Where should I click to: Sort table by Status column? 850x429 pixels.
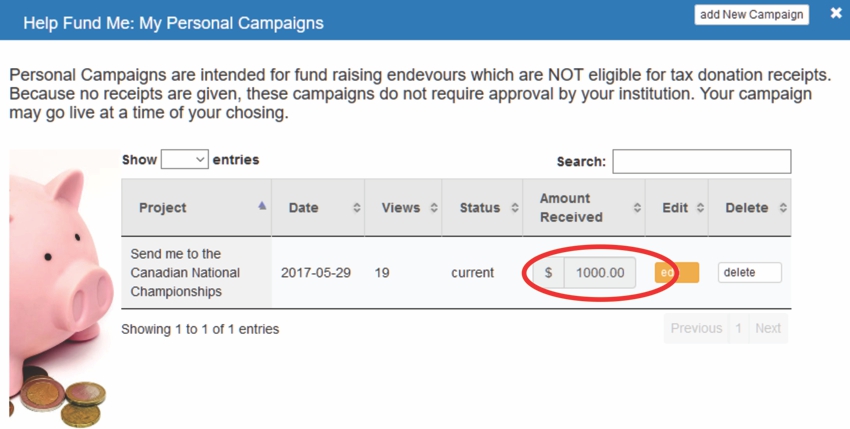pyautogui.click(x=482, y=208)
